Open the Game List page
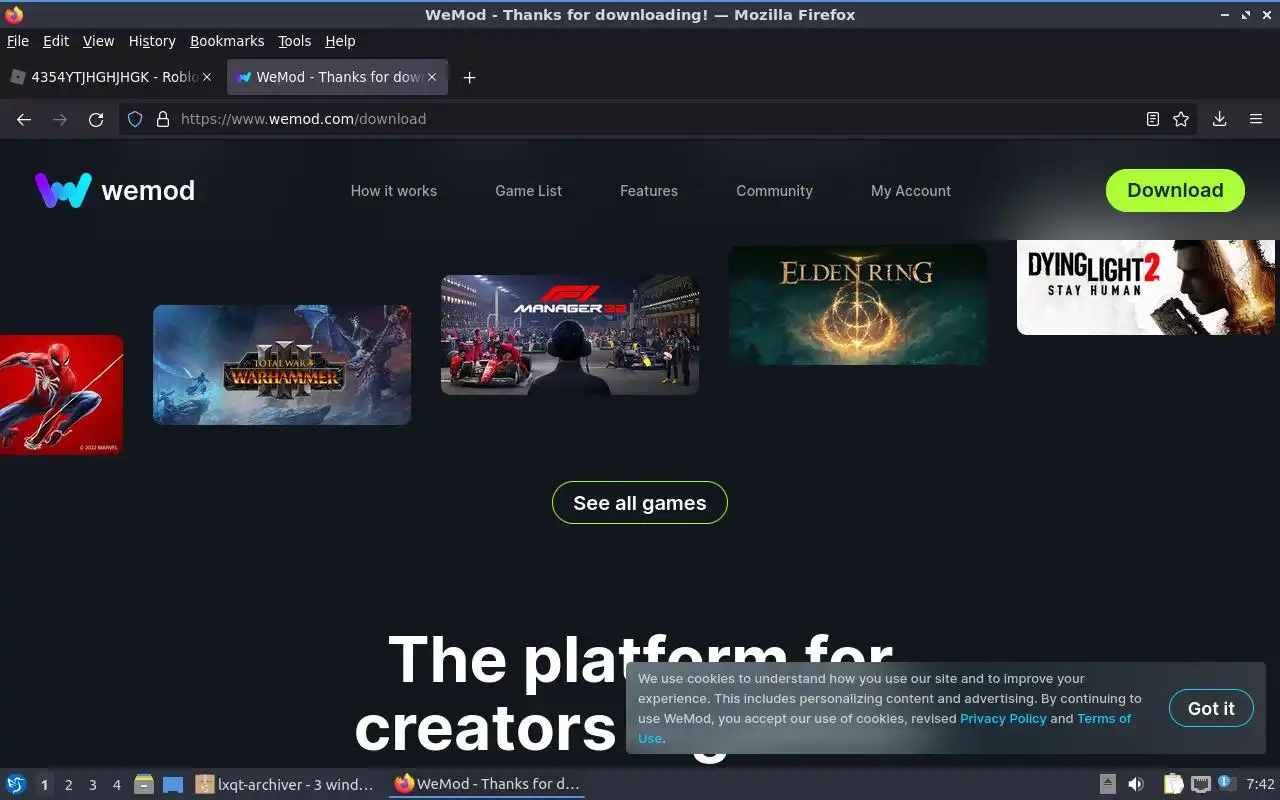This screenshot has height=800, width=1280. click(529, 191)
